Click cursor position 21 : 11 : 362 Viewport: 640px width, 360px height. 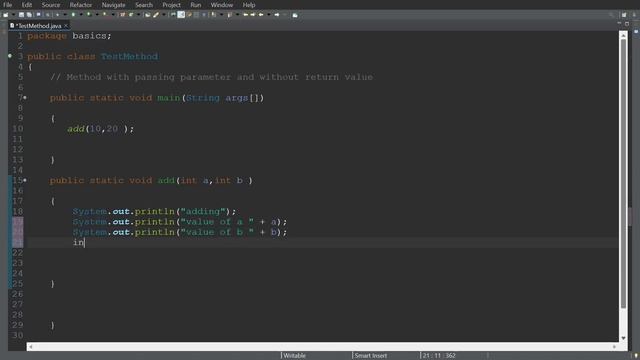(x=439, y=356)
